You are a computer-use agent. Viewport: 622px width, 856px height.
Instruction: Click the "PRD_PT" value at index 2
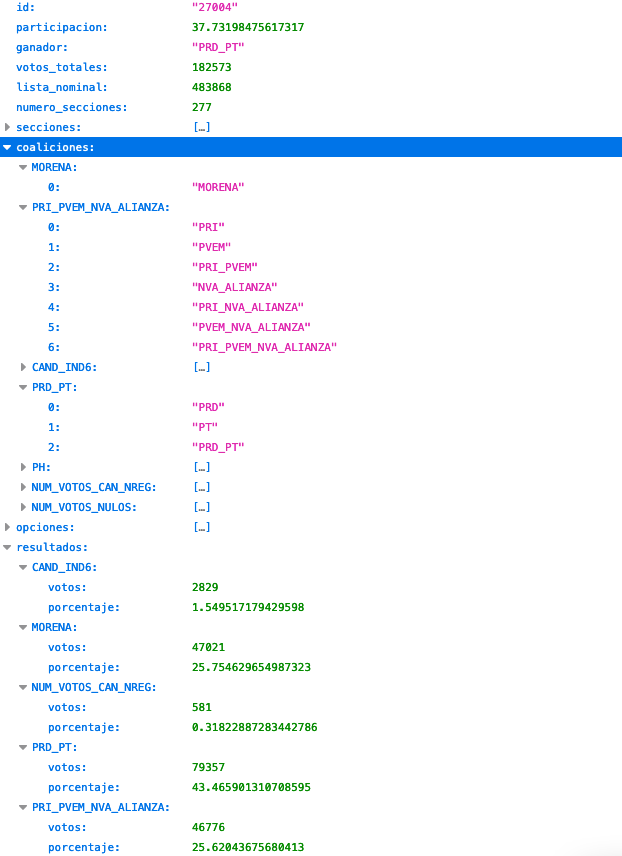click(218, 447)
